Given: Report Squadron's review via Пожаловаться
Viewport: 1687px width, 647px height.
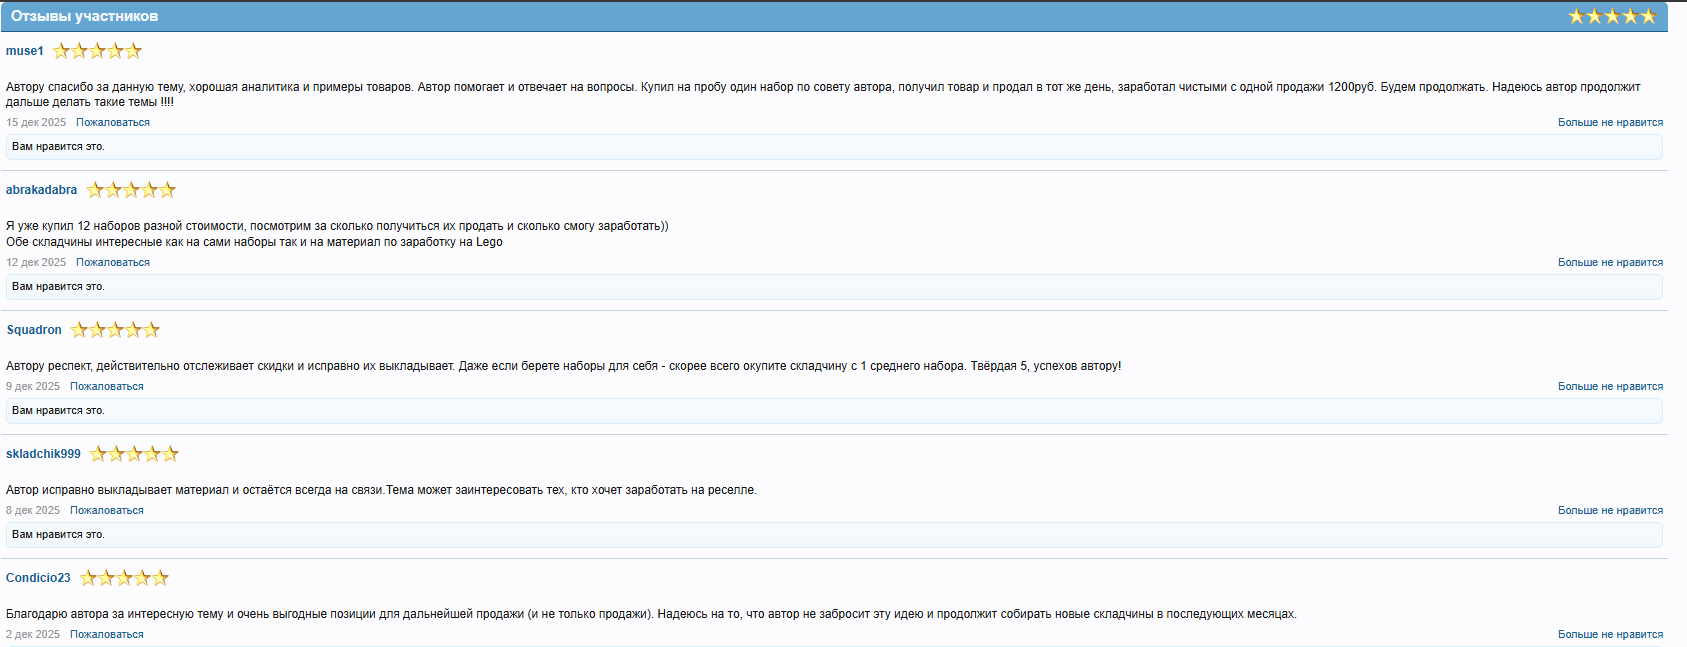Looking at the screenshot, I should click(x=107, y=386).
